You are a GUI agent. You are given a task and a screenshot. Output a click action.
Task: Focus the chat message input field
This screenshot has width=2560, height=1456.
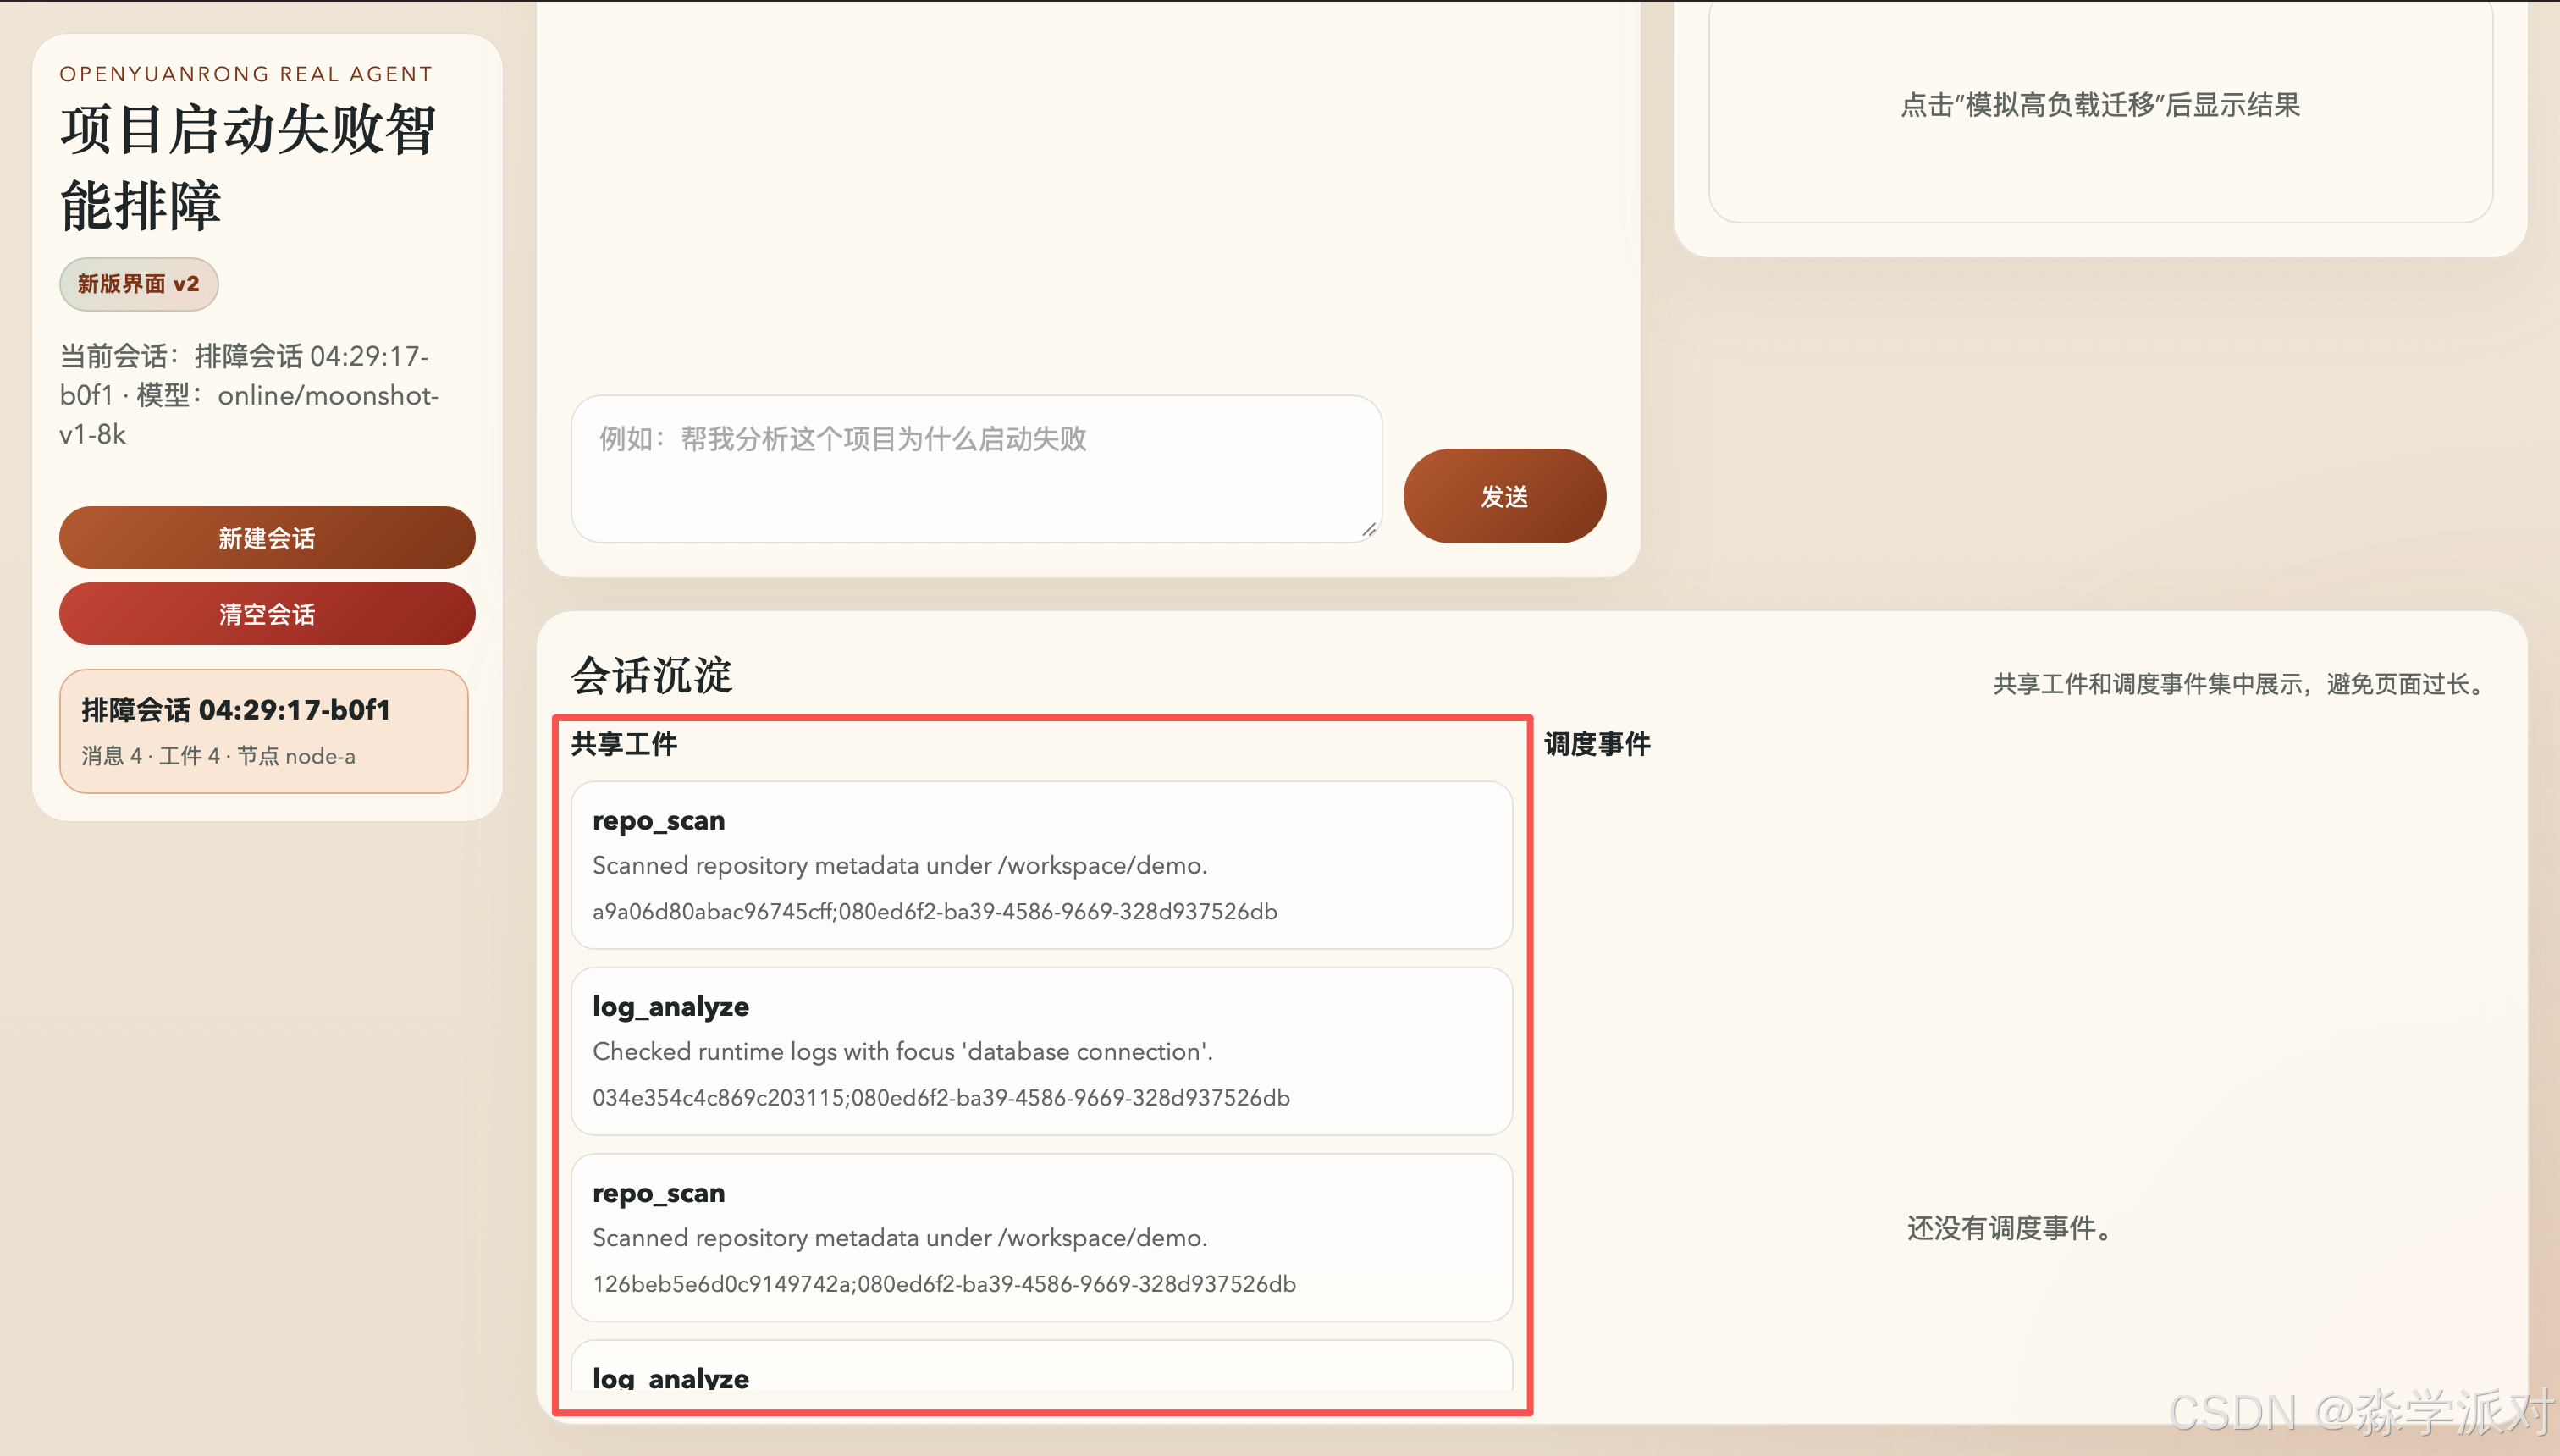click(975, 468)
